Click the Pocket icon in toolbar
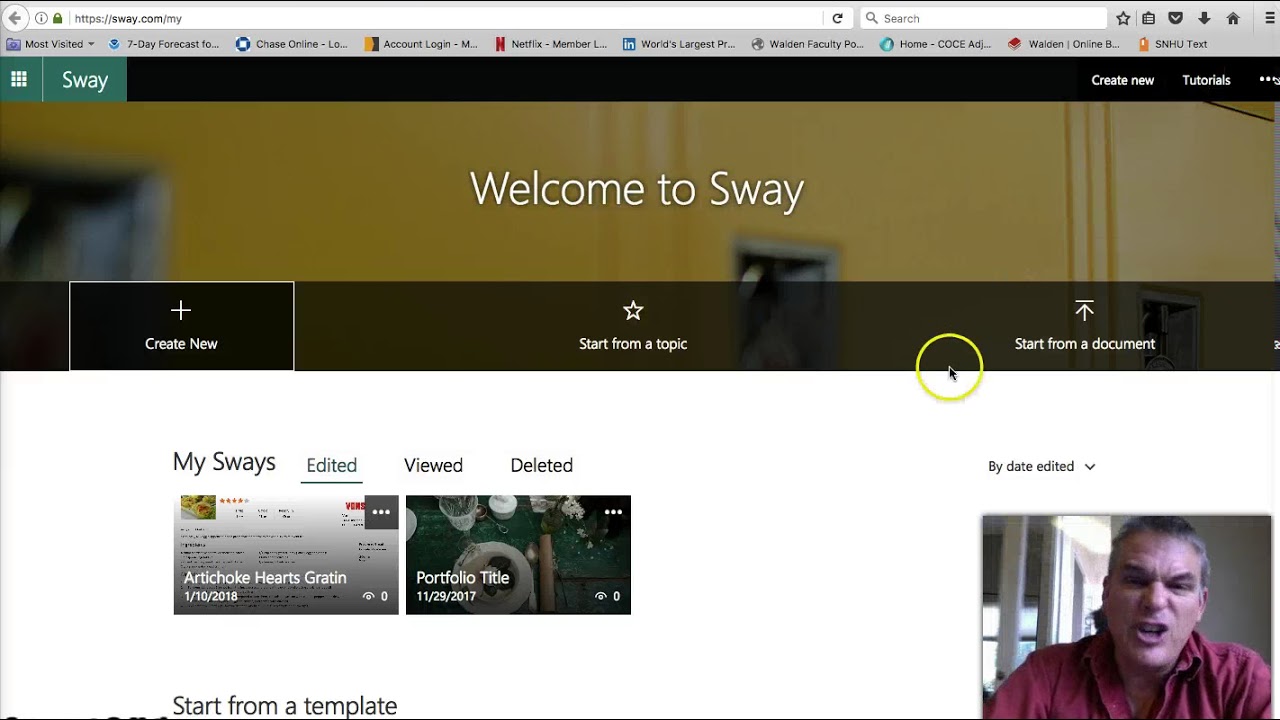Image resolution: width=1280 pixels, height=720 pixels. tap(1176, 18)
